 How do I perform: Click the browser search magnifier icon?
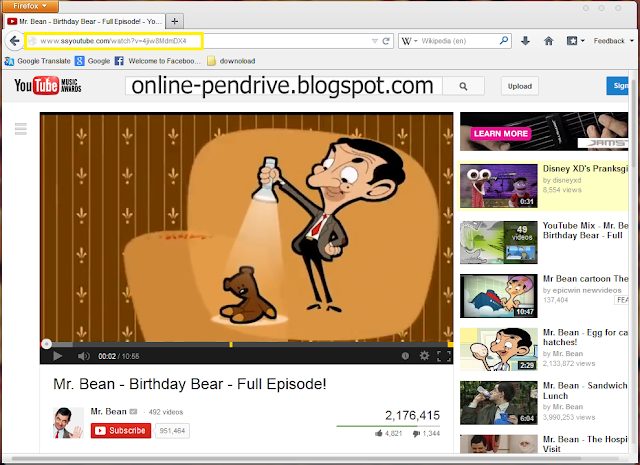click(x=504, y=41)
